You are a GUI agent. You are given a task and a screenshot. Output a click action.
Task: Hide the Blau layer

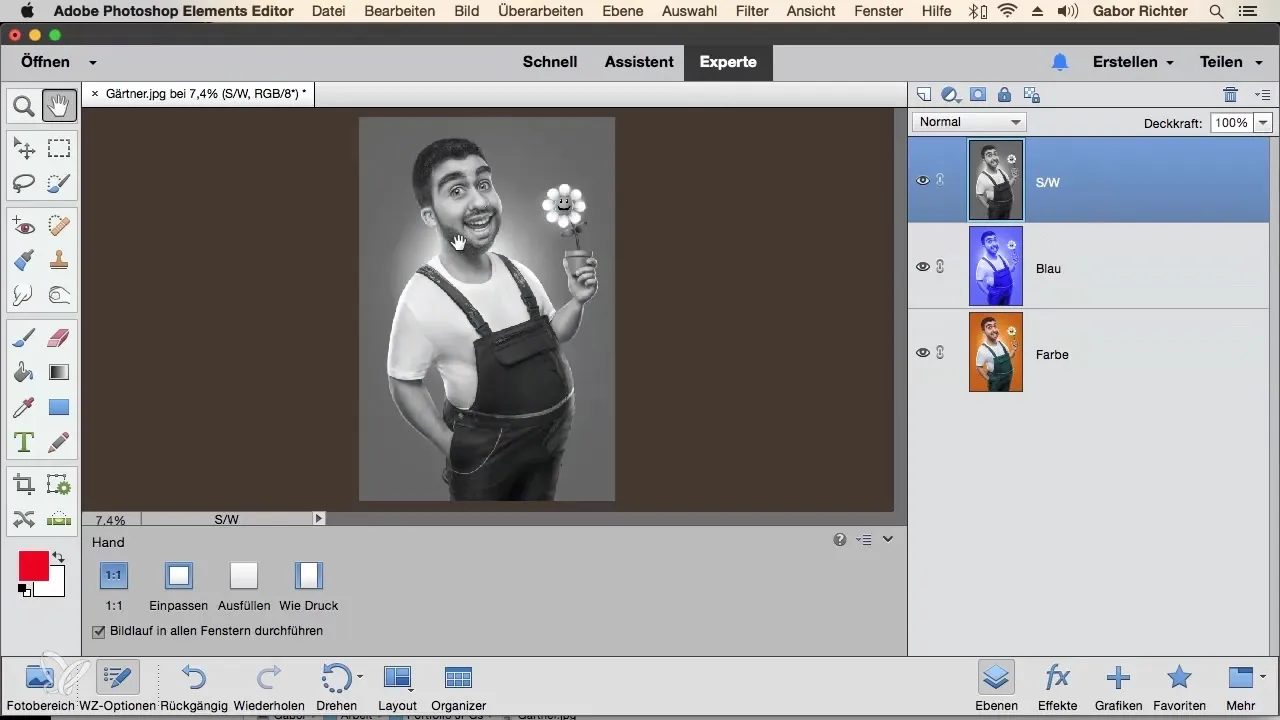tap(923, 267)
